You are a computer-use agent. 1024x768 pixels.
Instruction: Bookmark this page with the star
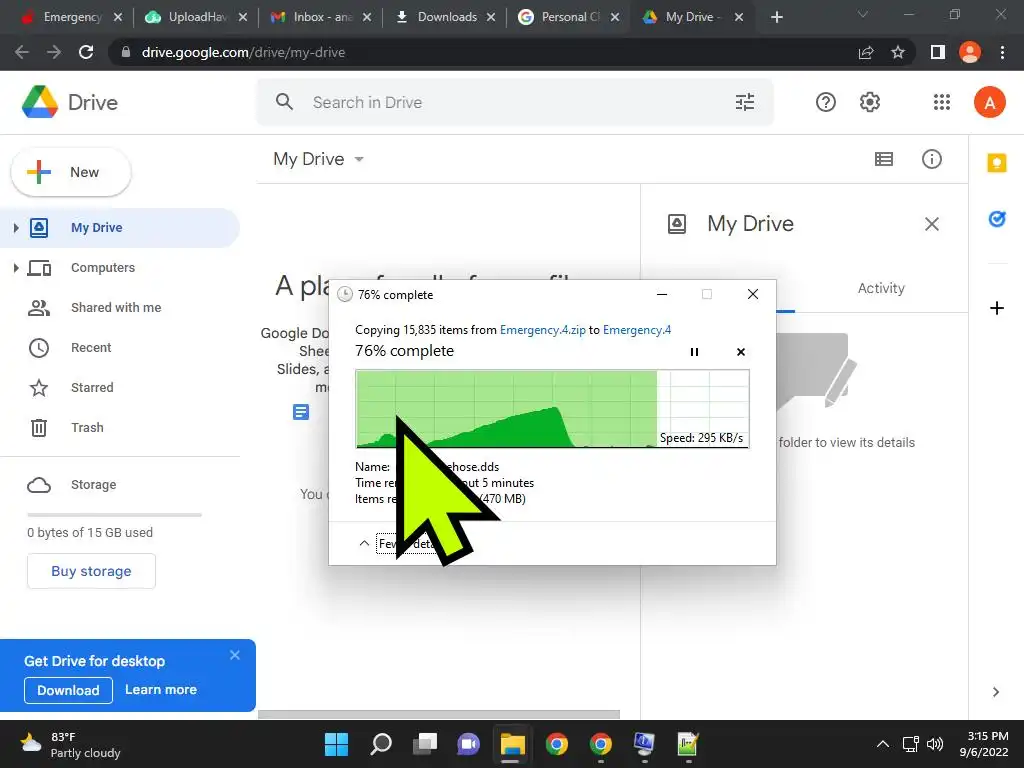(x=898, y=52)
